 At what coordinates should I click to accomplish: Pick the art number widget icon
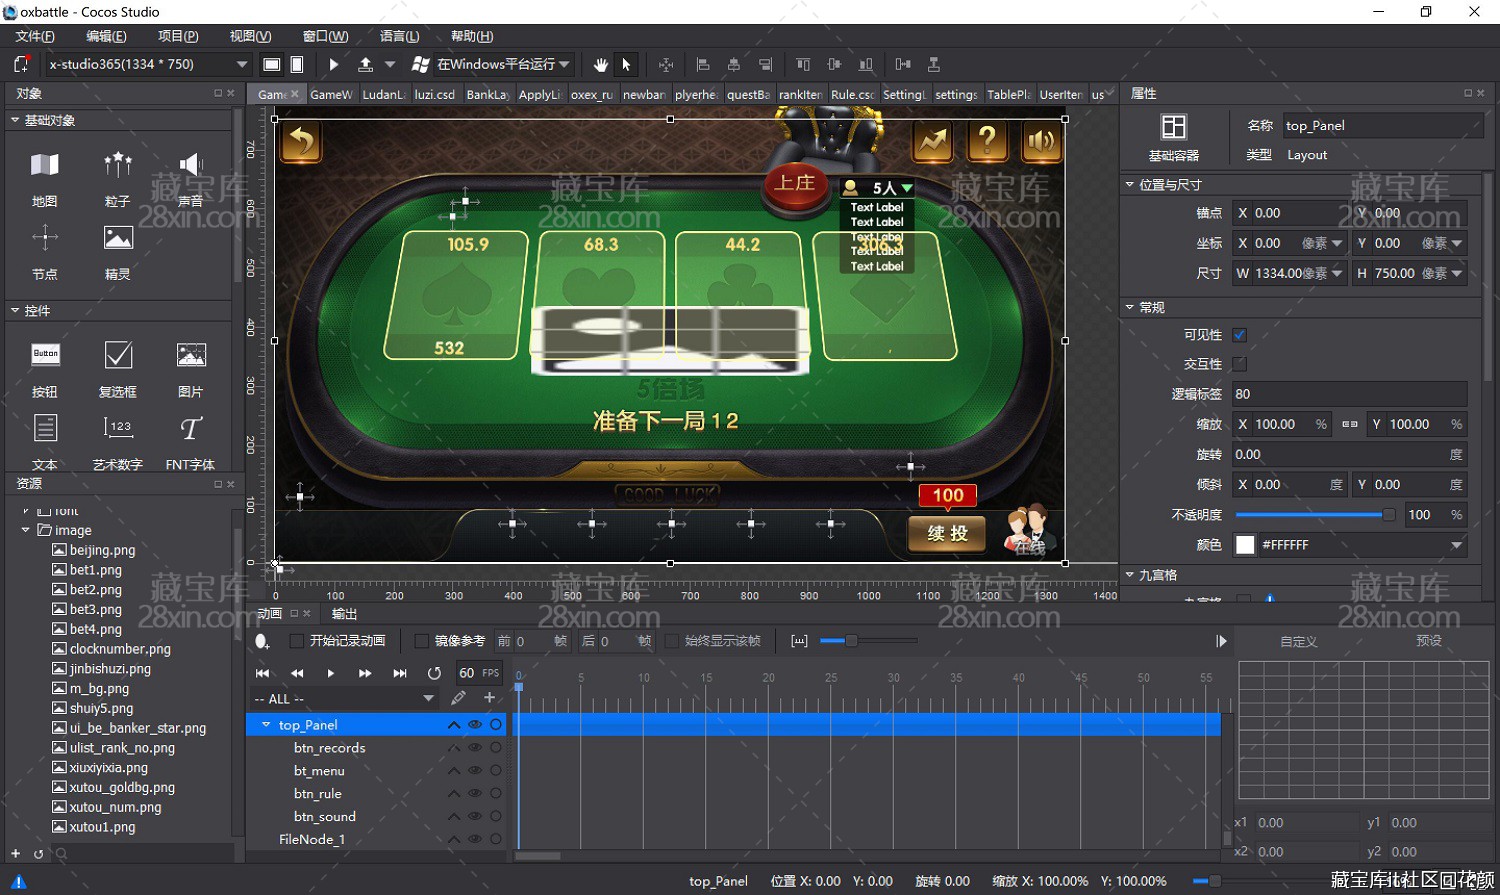118,428
